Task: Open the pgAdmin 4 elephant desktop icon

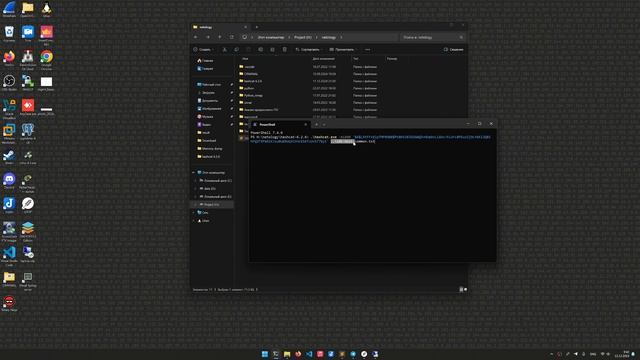Action: [28, 133]
